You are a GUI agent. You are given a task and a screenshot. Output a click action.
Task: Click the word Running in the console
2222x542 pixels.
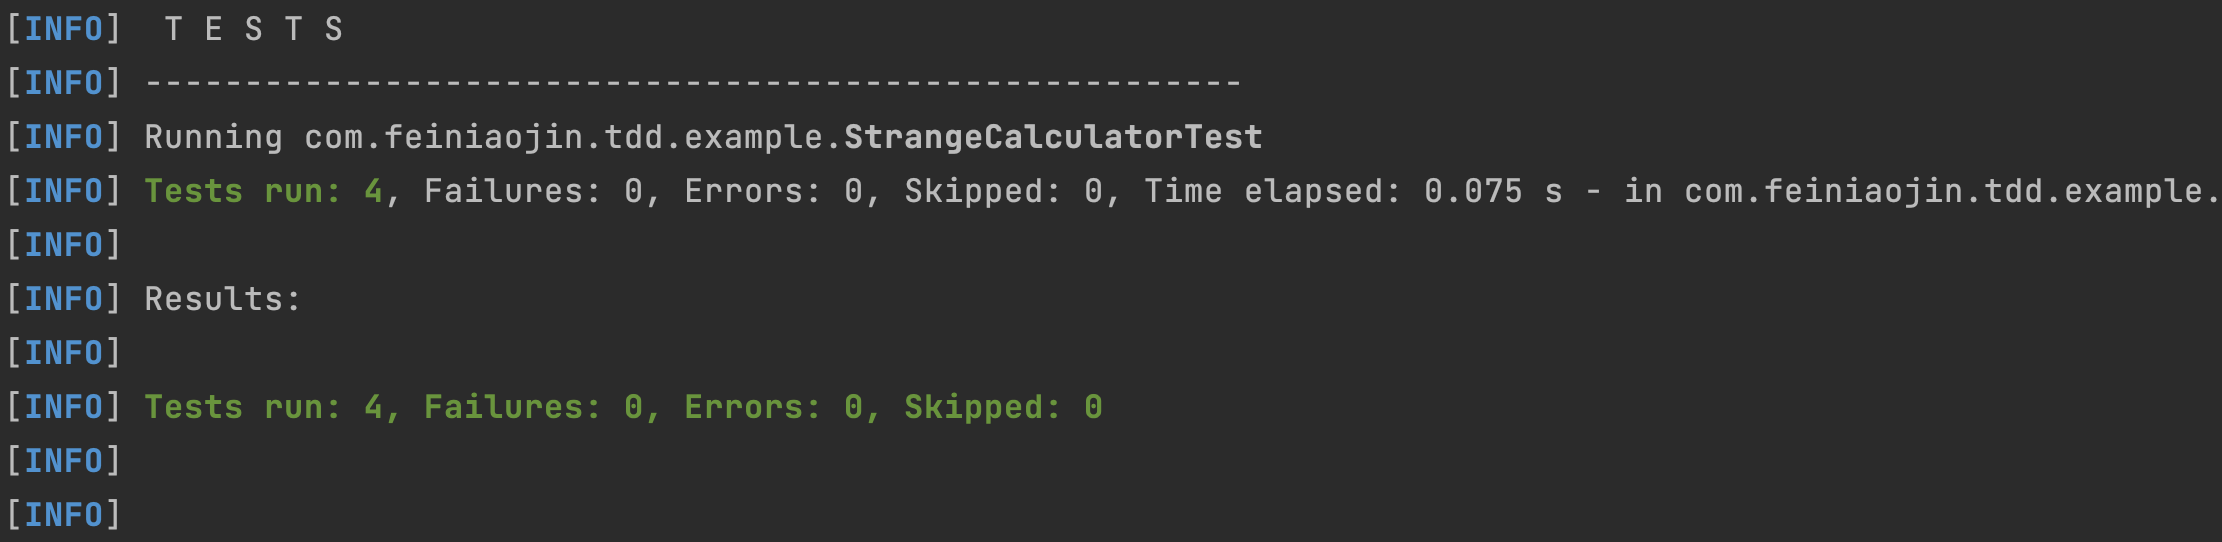tap(213, 137)
